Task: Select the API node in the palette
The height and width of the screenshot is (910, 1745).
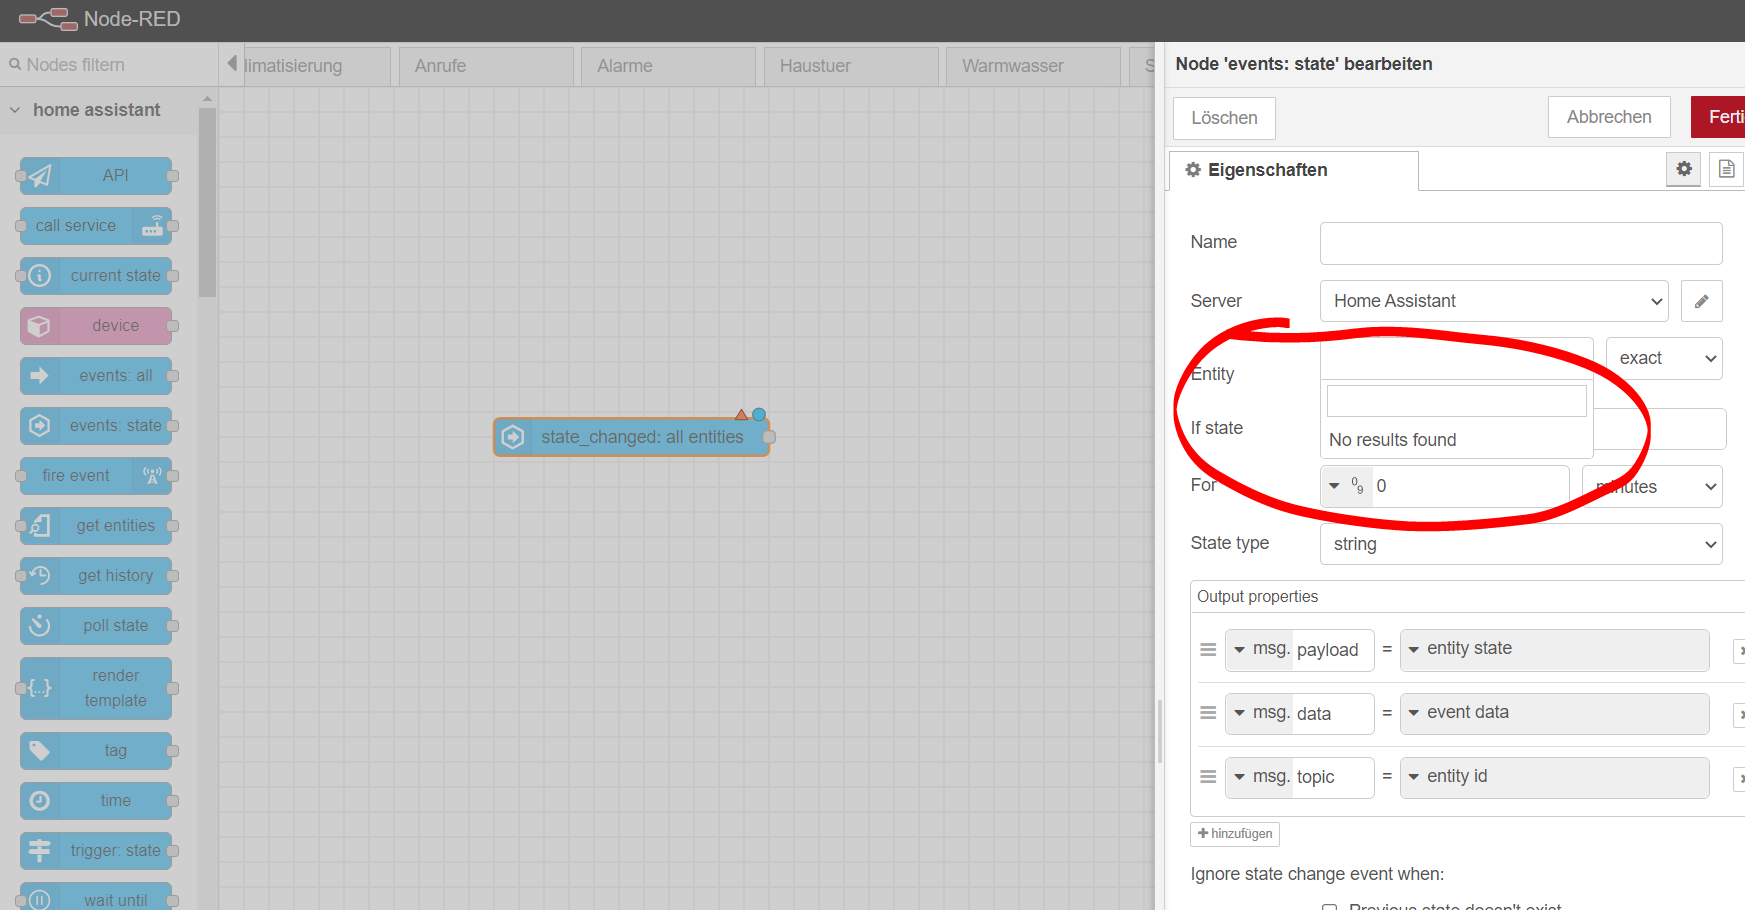Action: click(x=95, y=176)
